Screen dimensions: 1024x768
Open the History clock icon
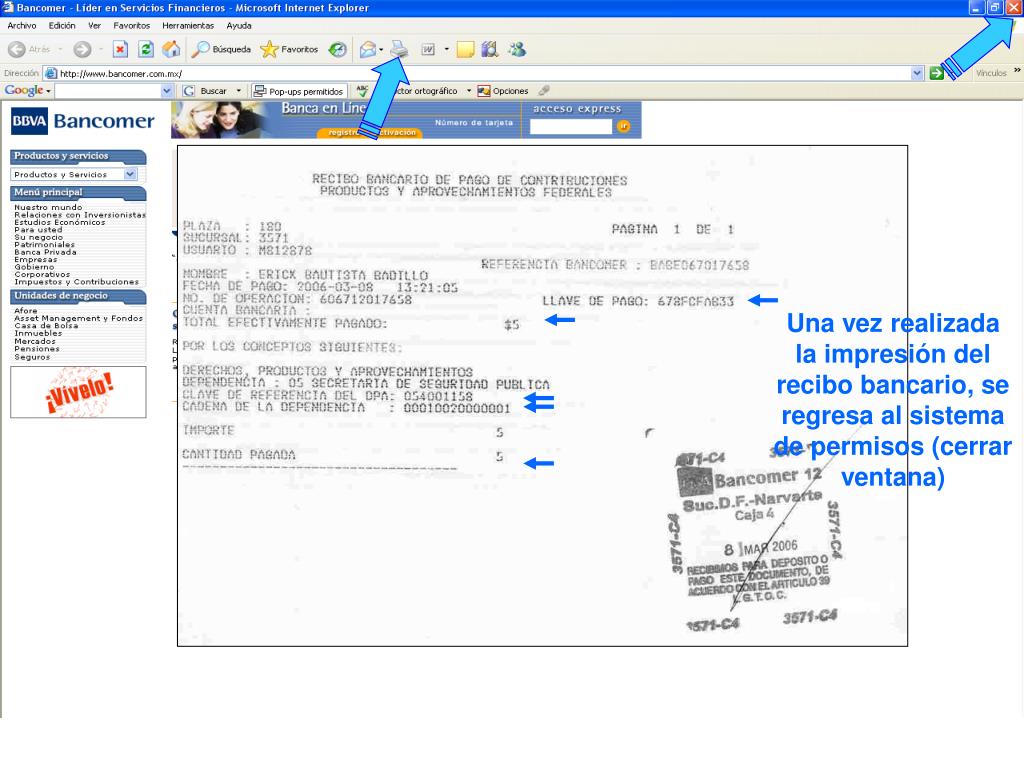coord(337,49)
